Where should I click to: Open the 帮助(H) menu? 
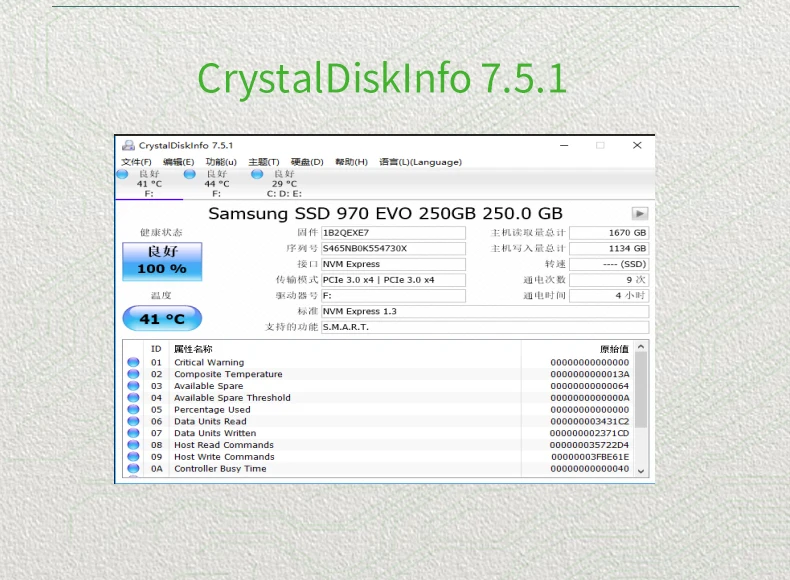[351, 162]
